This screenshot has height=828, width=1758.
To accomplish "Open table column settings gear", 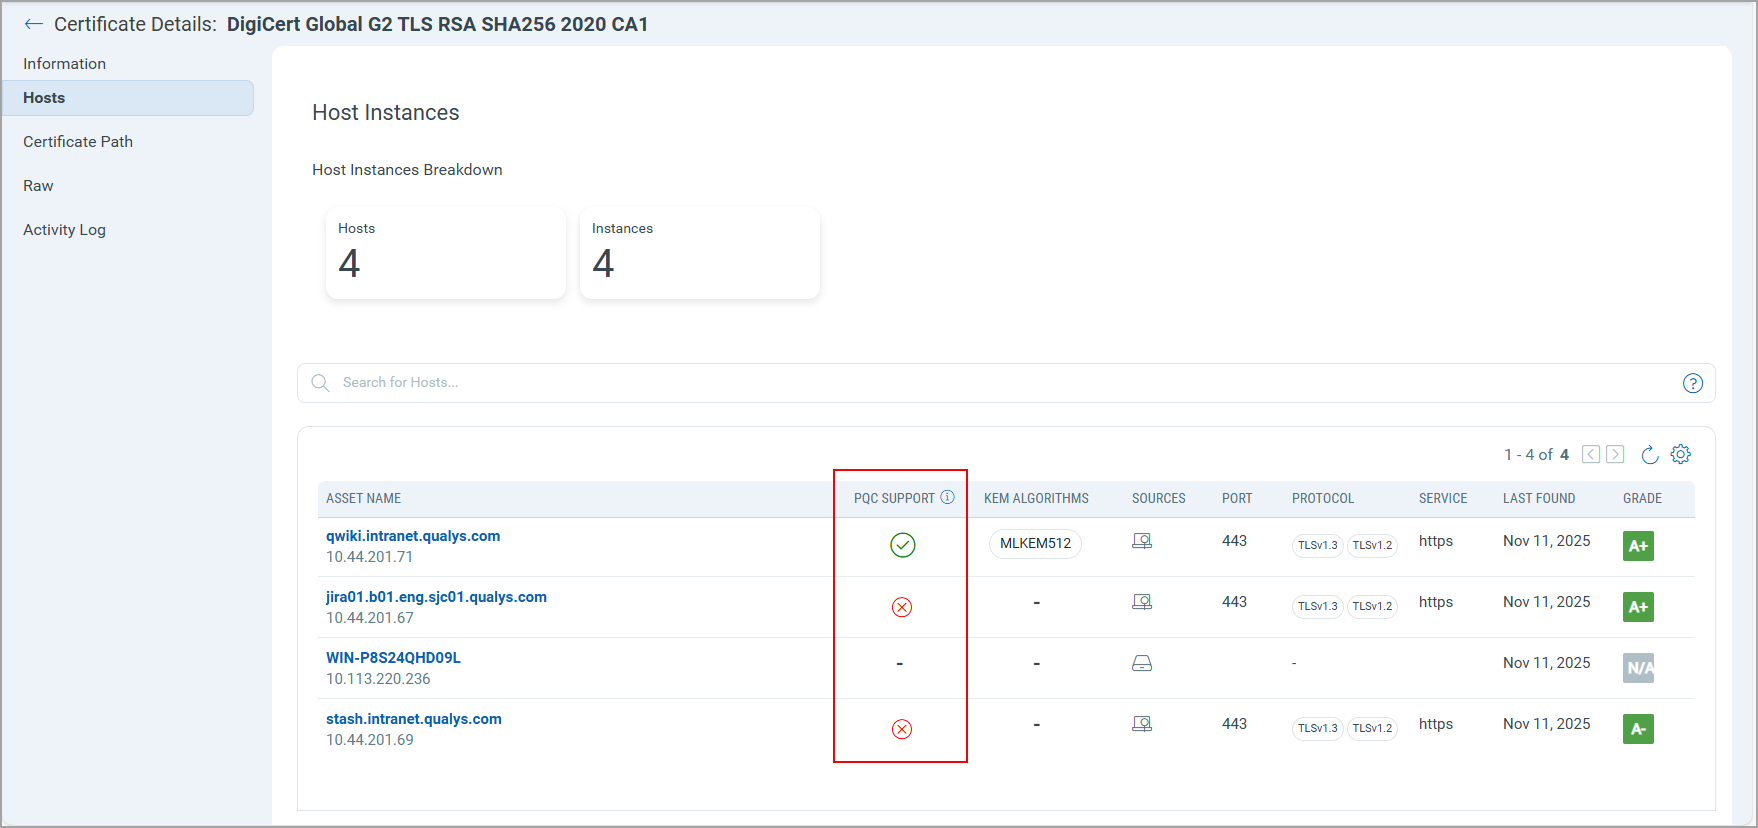I will tap(1681, 454).
